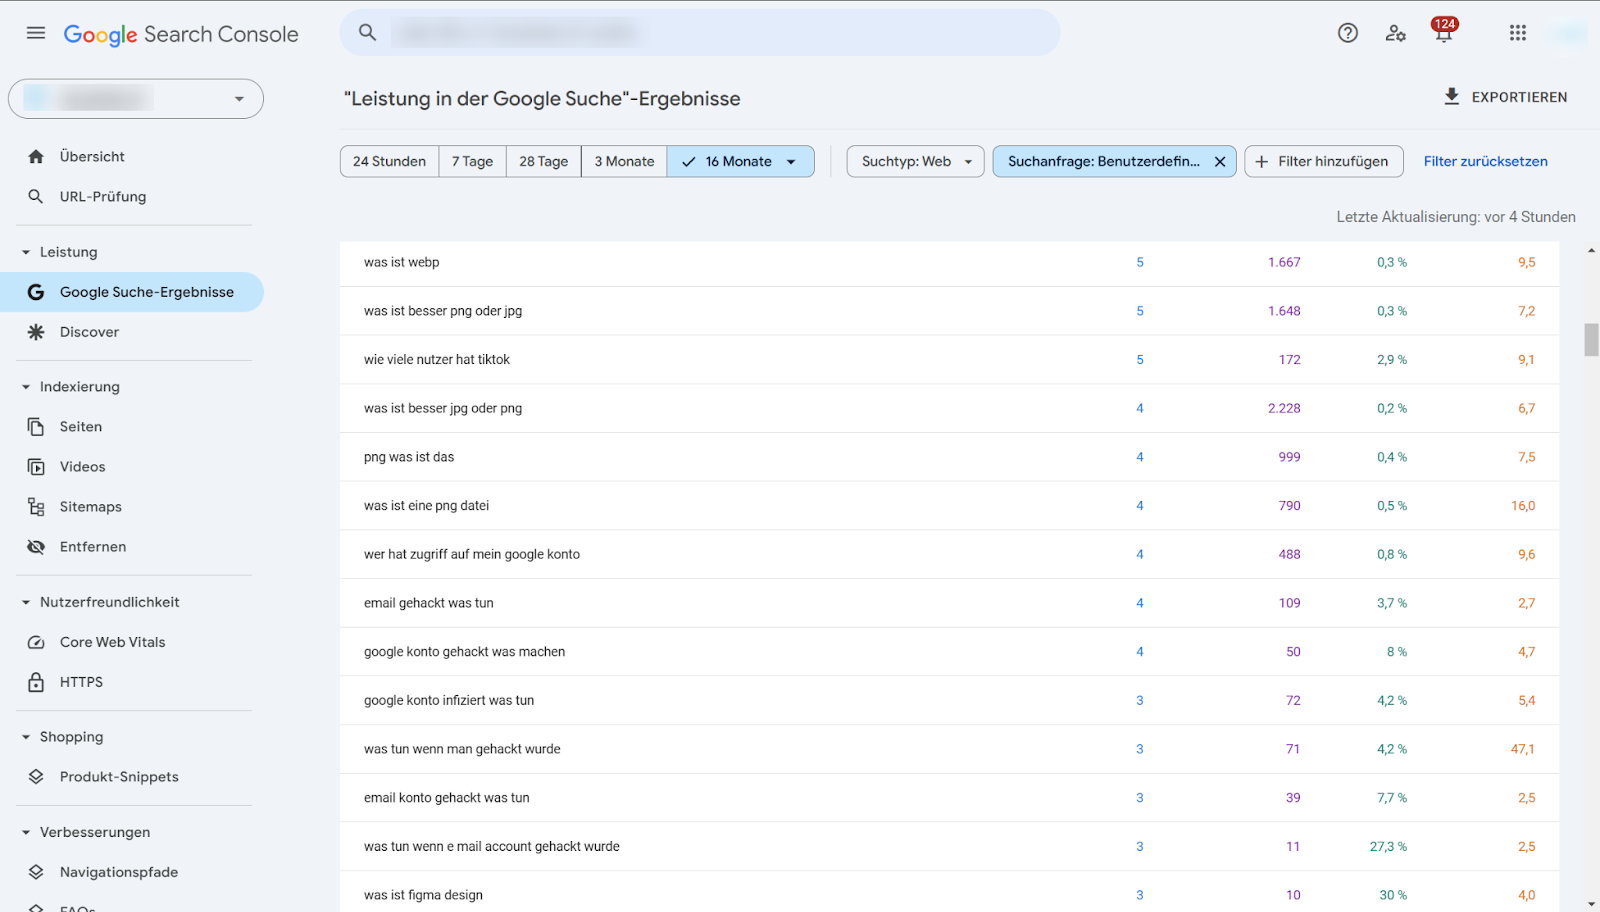The width and height of the screenshot is (1600, 912).
Task: Click the HTTPS lock icon
Action: (36, 682)
